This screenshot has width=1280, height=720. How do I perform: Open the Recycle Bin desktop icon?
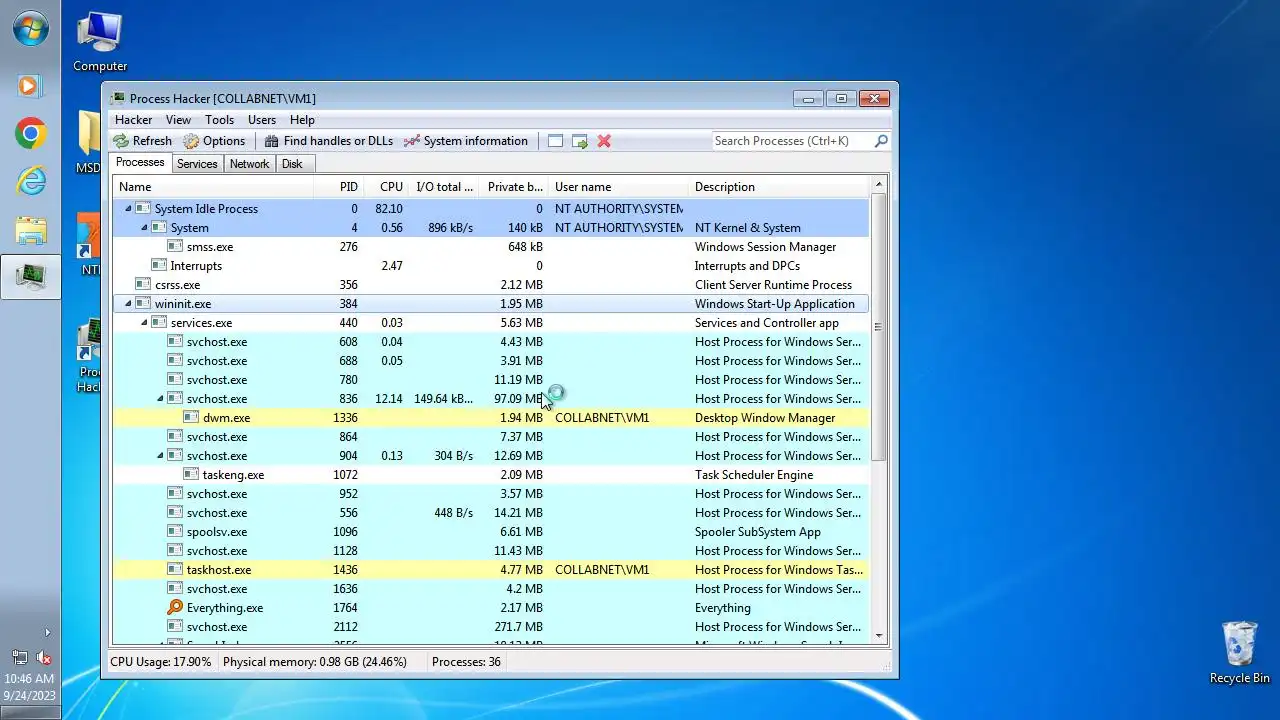[1240, 653]
